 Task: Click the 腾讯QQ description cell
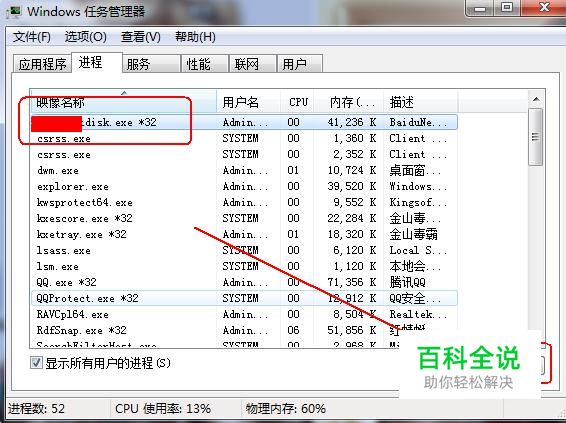(x=408, y=282)
